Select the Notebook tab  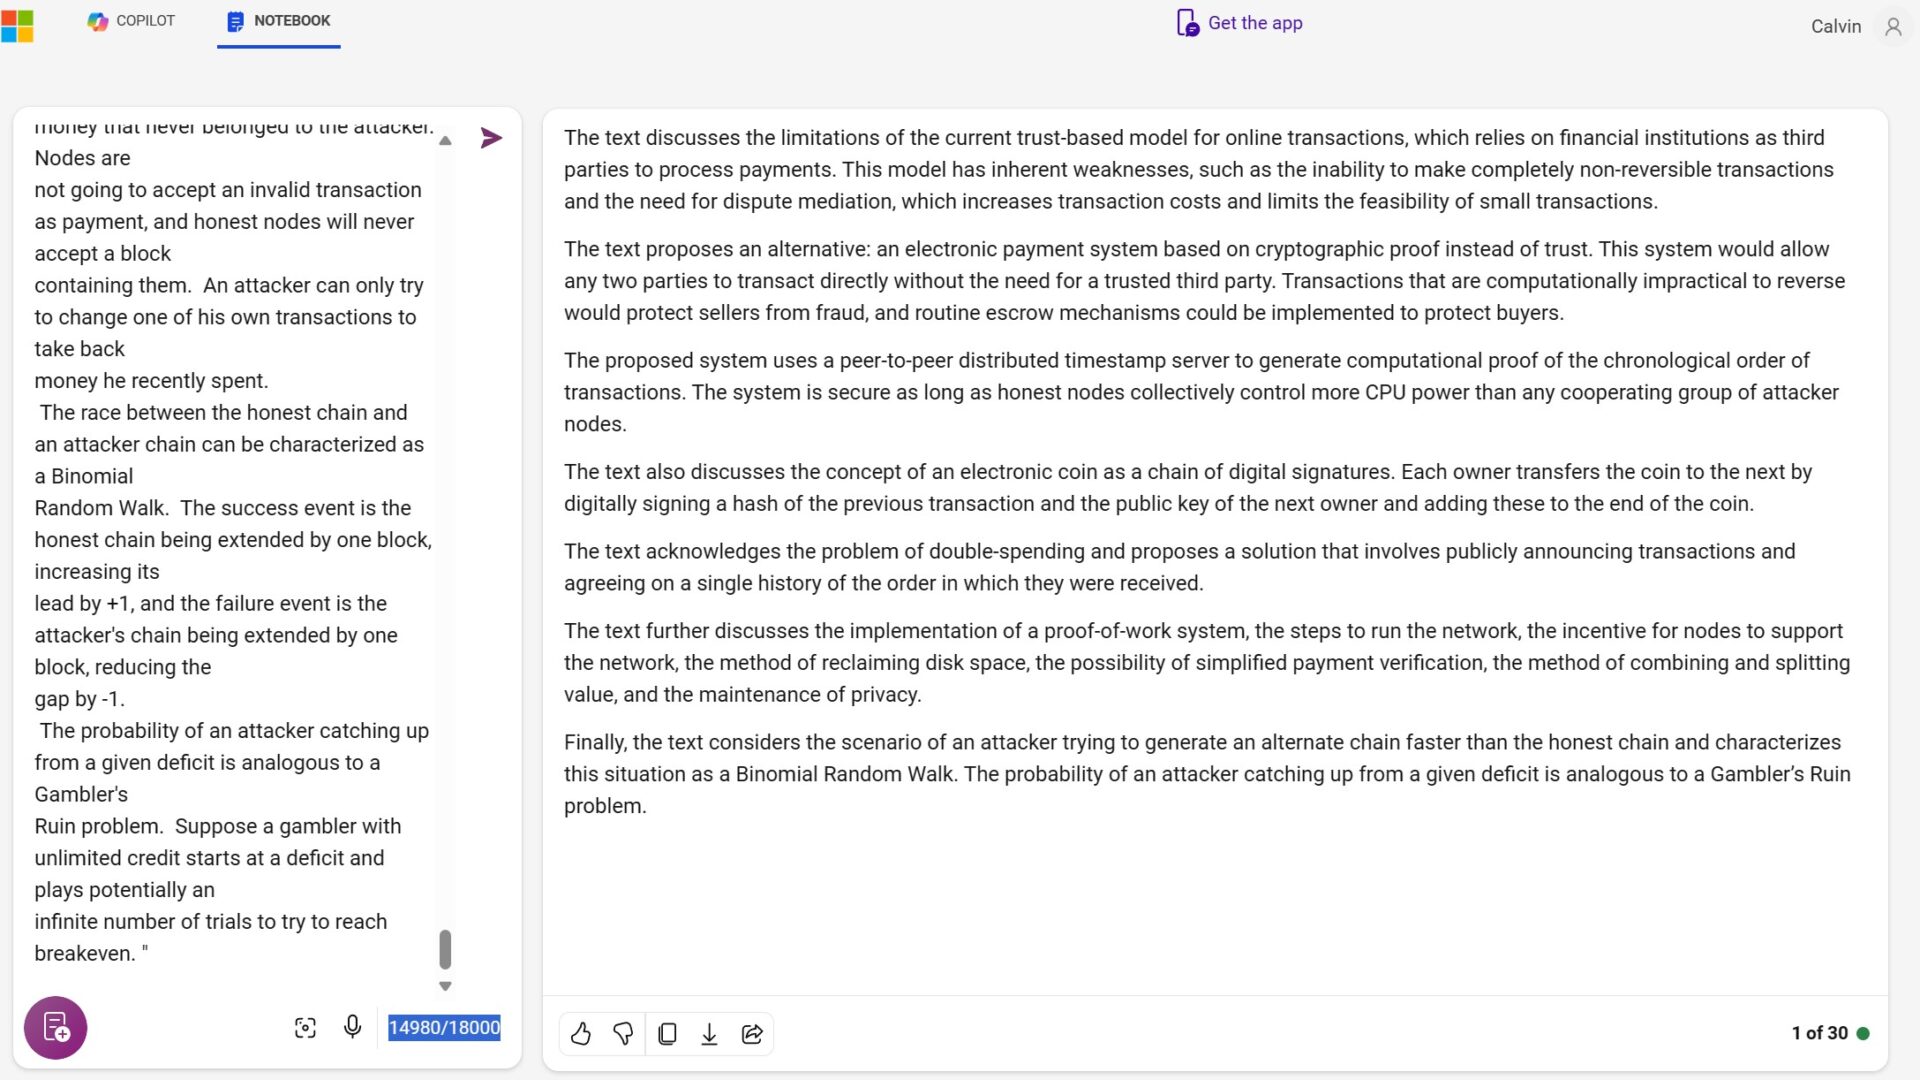[278, 21]
